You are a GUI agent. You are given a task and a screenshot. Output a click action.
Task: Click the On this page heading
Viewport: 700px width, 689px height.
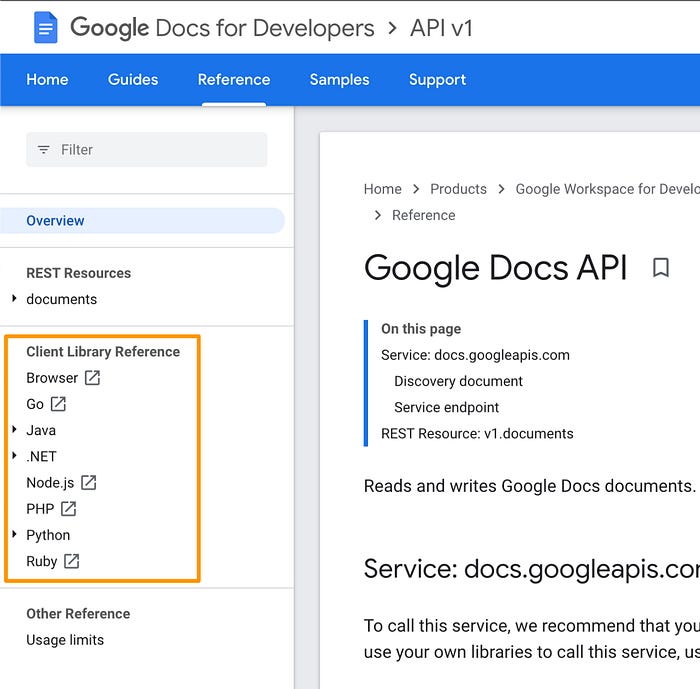(x=421, y=329)
